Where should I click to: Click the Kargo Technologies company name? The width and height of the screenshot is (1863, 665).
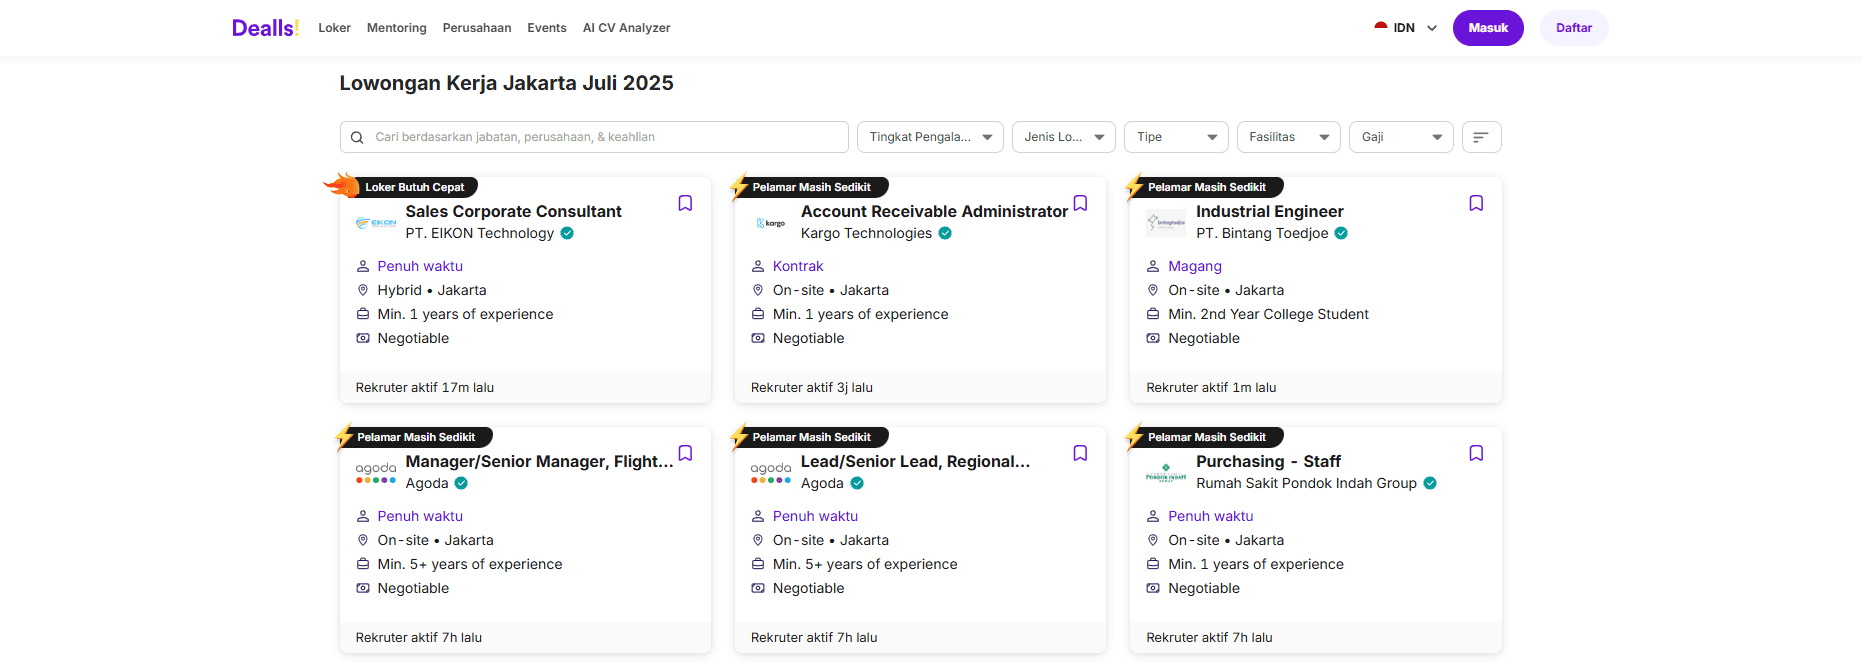point(866,233)
